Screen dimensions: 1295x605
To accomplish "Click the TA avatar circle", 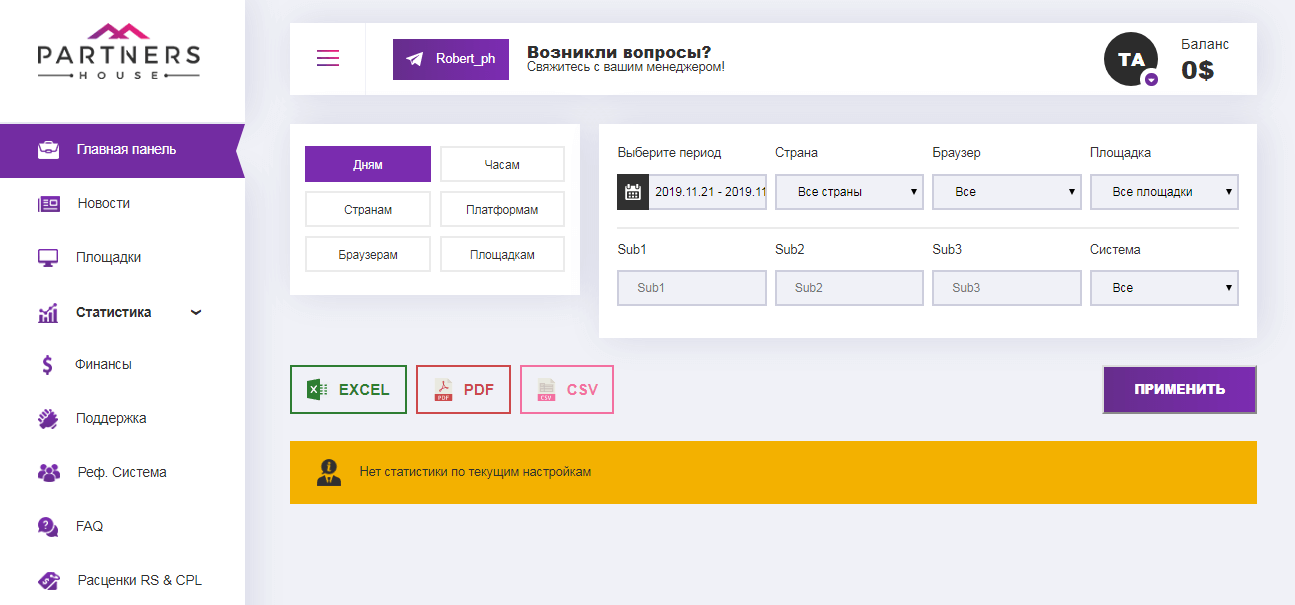I will click(x=1130, y=60).
